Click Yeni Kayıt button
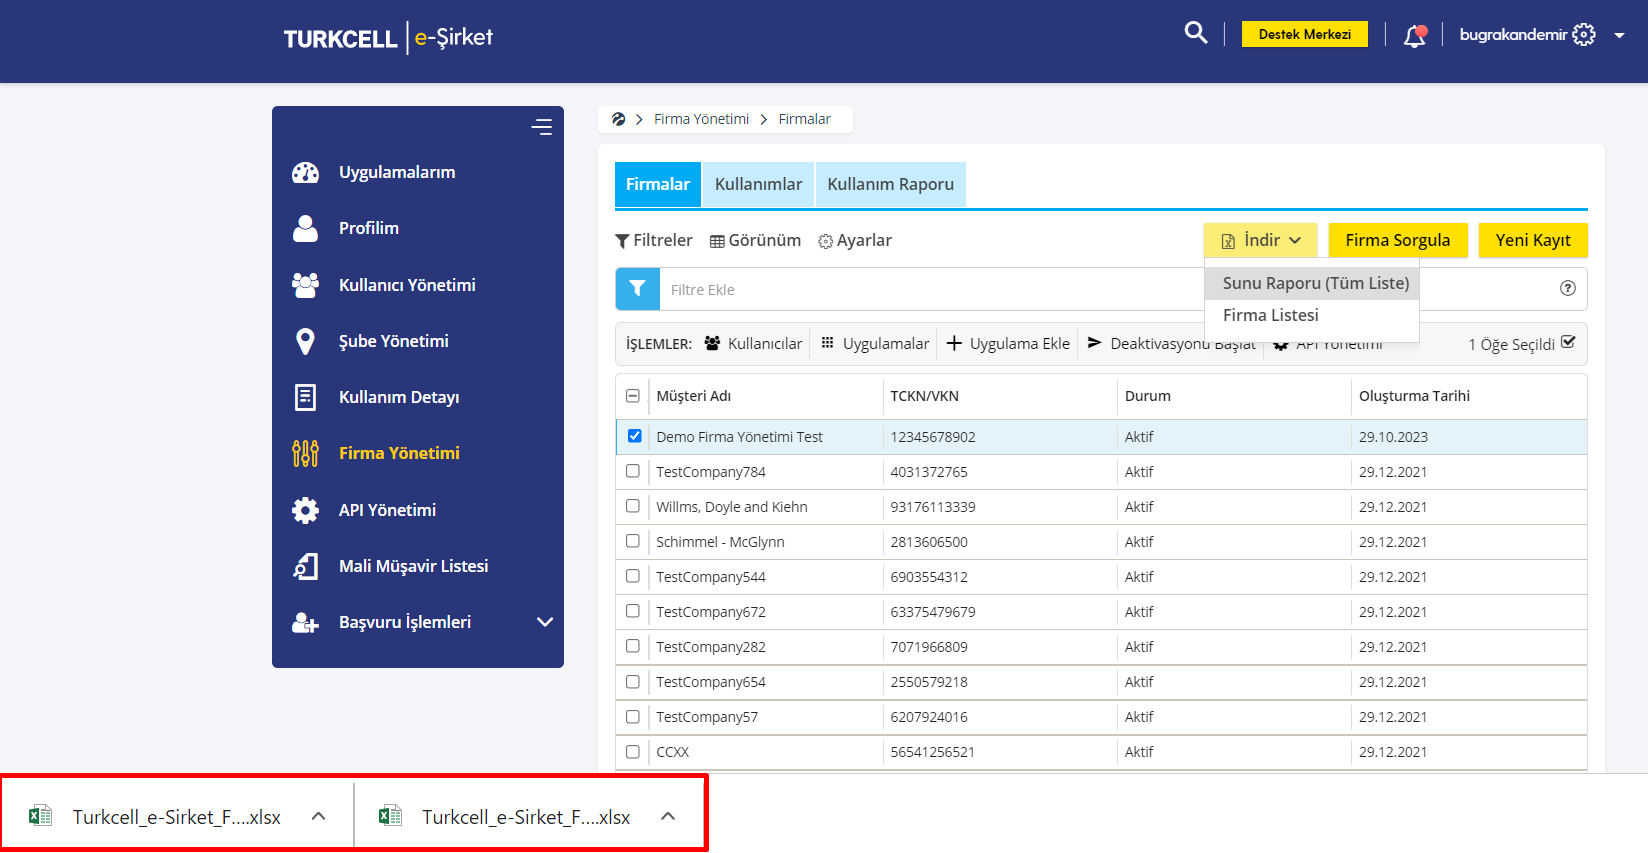1648x853 pixels. (1533, 240)
